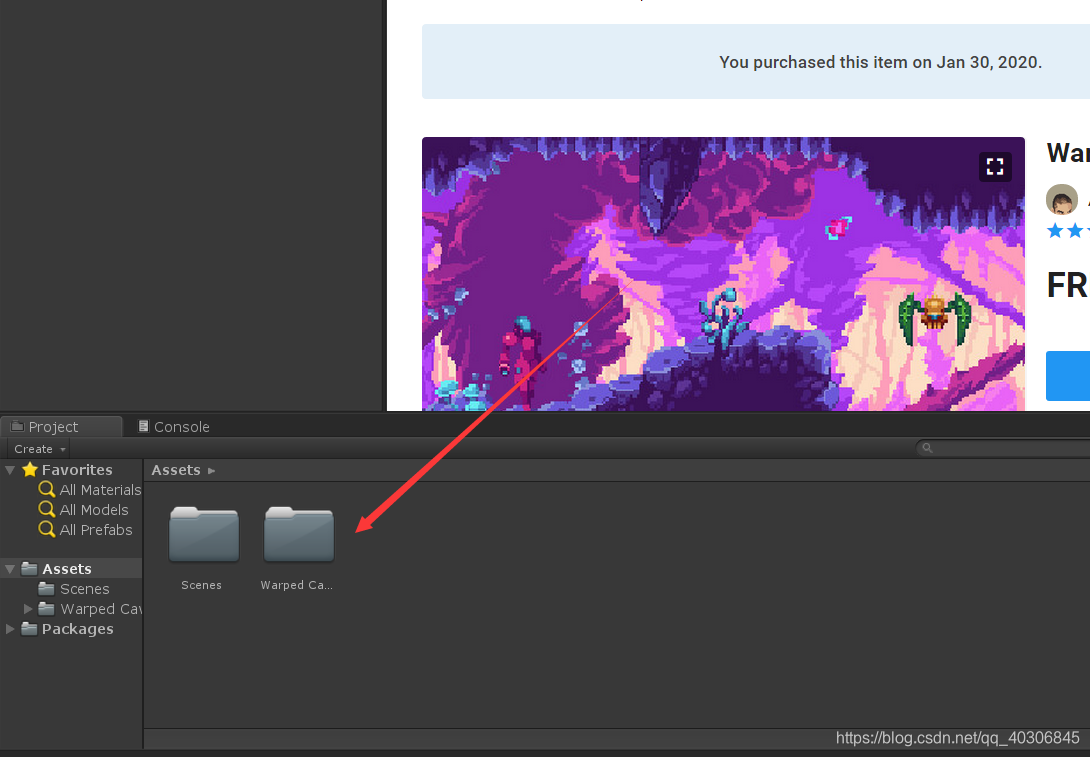Click the Warped Ca... folder label
This screenshot has height=757, width=1090.
[x=297, y=585]
